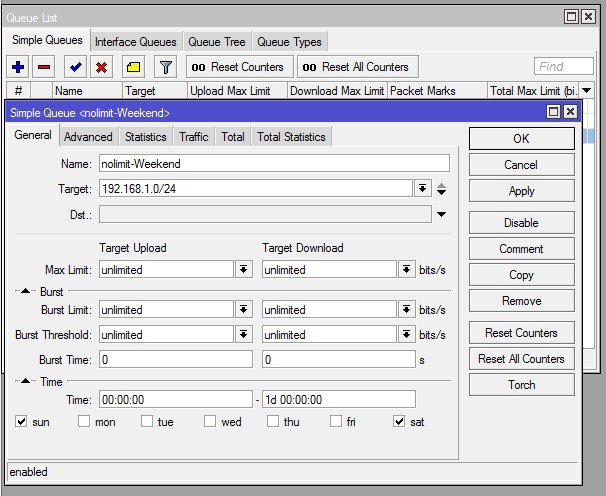Click the red minus remove queue icon
This screenshot has height=496, width=606.
tap(43, 67)
